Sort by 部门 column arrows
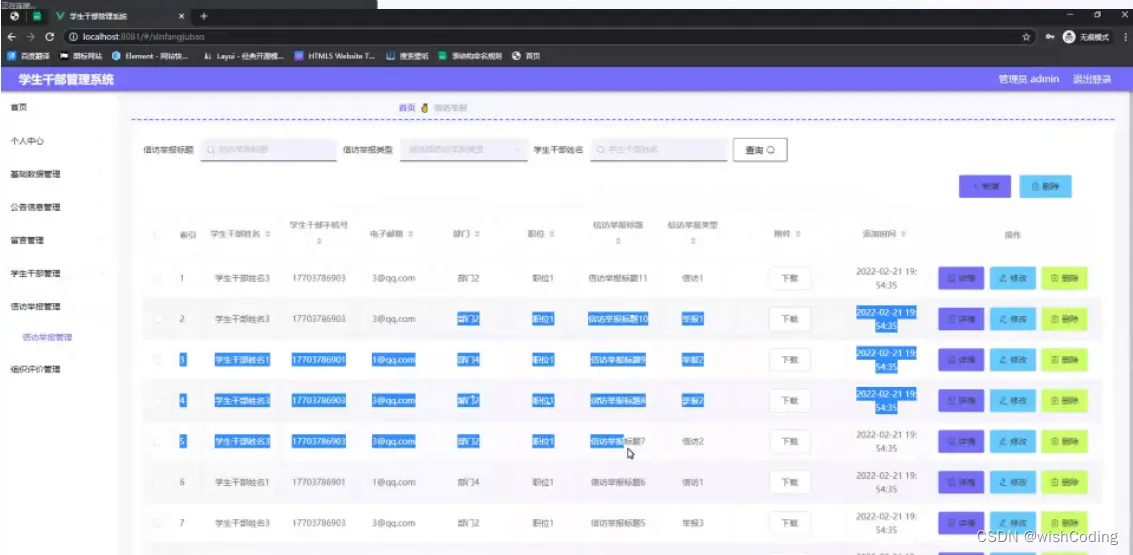Screen dimensions: 1133x555 coord(477,234)
